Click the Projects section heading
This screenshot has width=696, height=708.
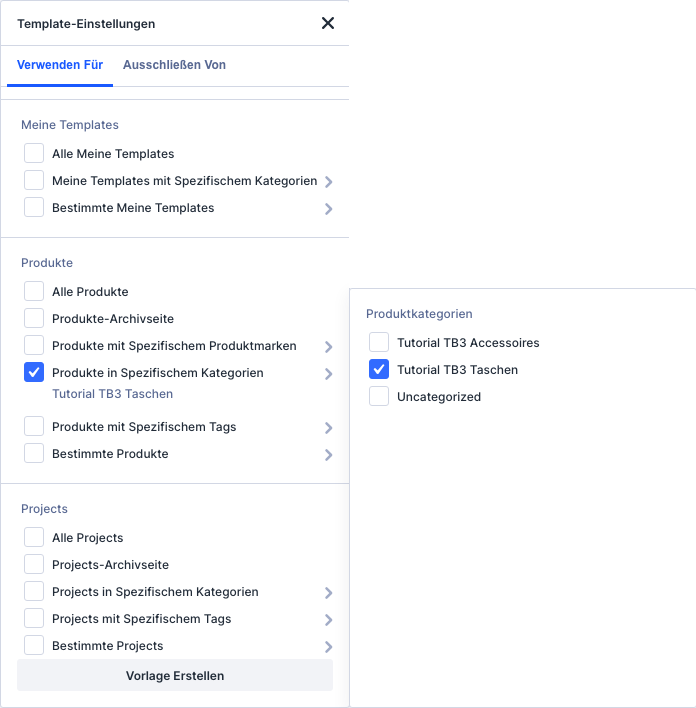(44, 509)
